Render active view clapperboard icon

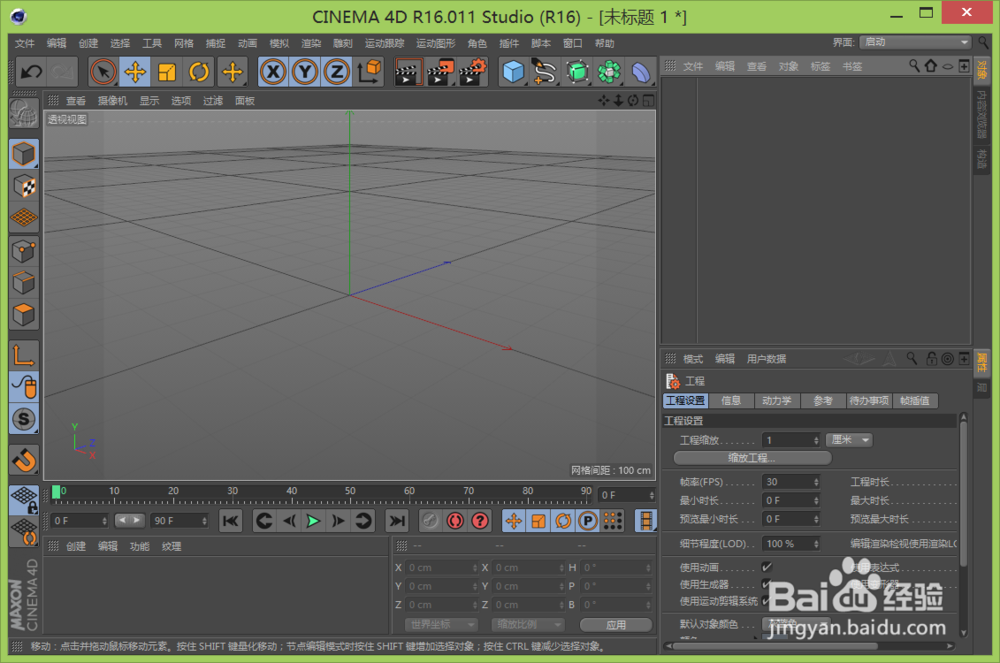click(x=408, y=72)
